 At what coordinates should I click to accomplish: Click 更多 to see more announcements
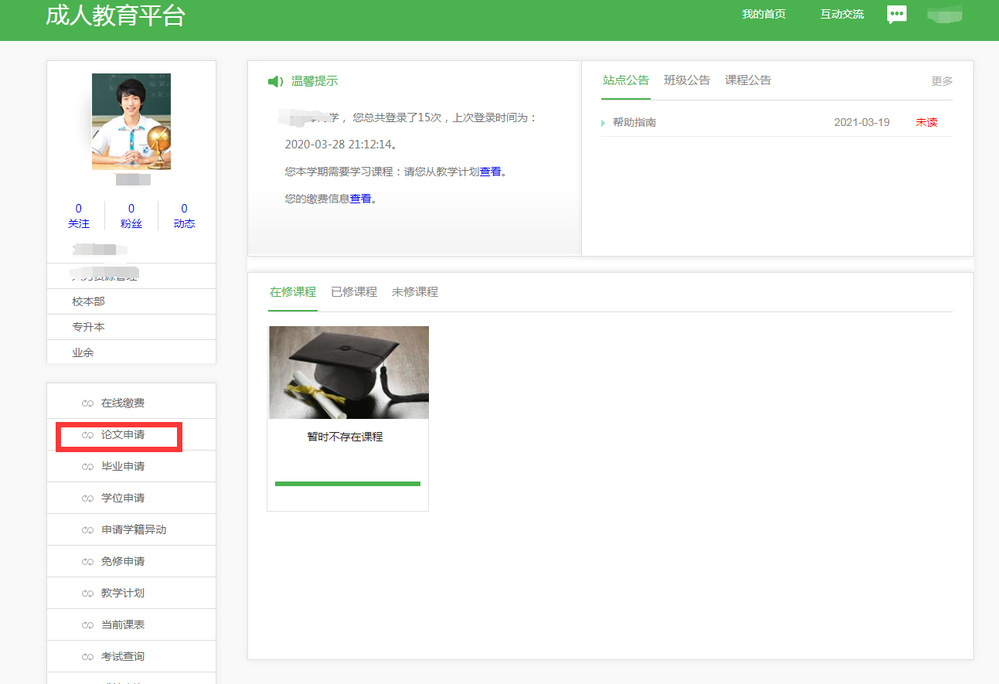[x=941, y=81]
